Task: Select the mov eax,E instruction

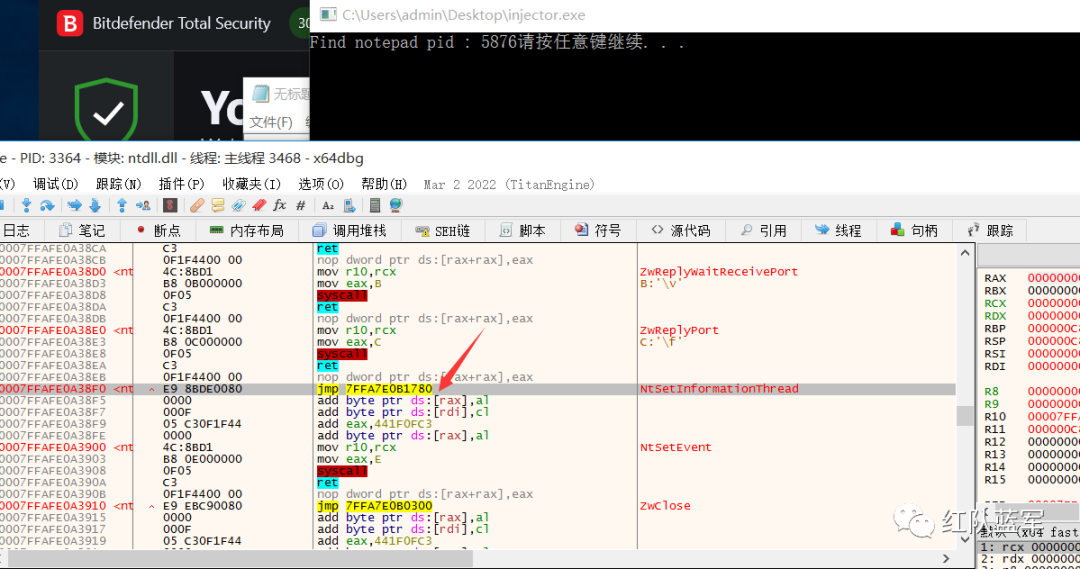Action: point(349,459)
